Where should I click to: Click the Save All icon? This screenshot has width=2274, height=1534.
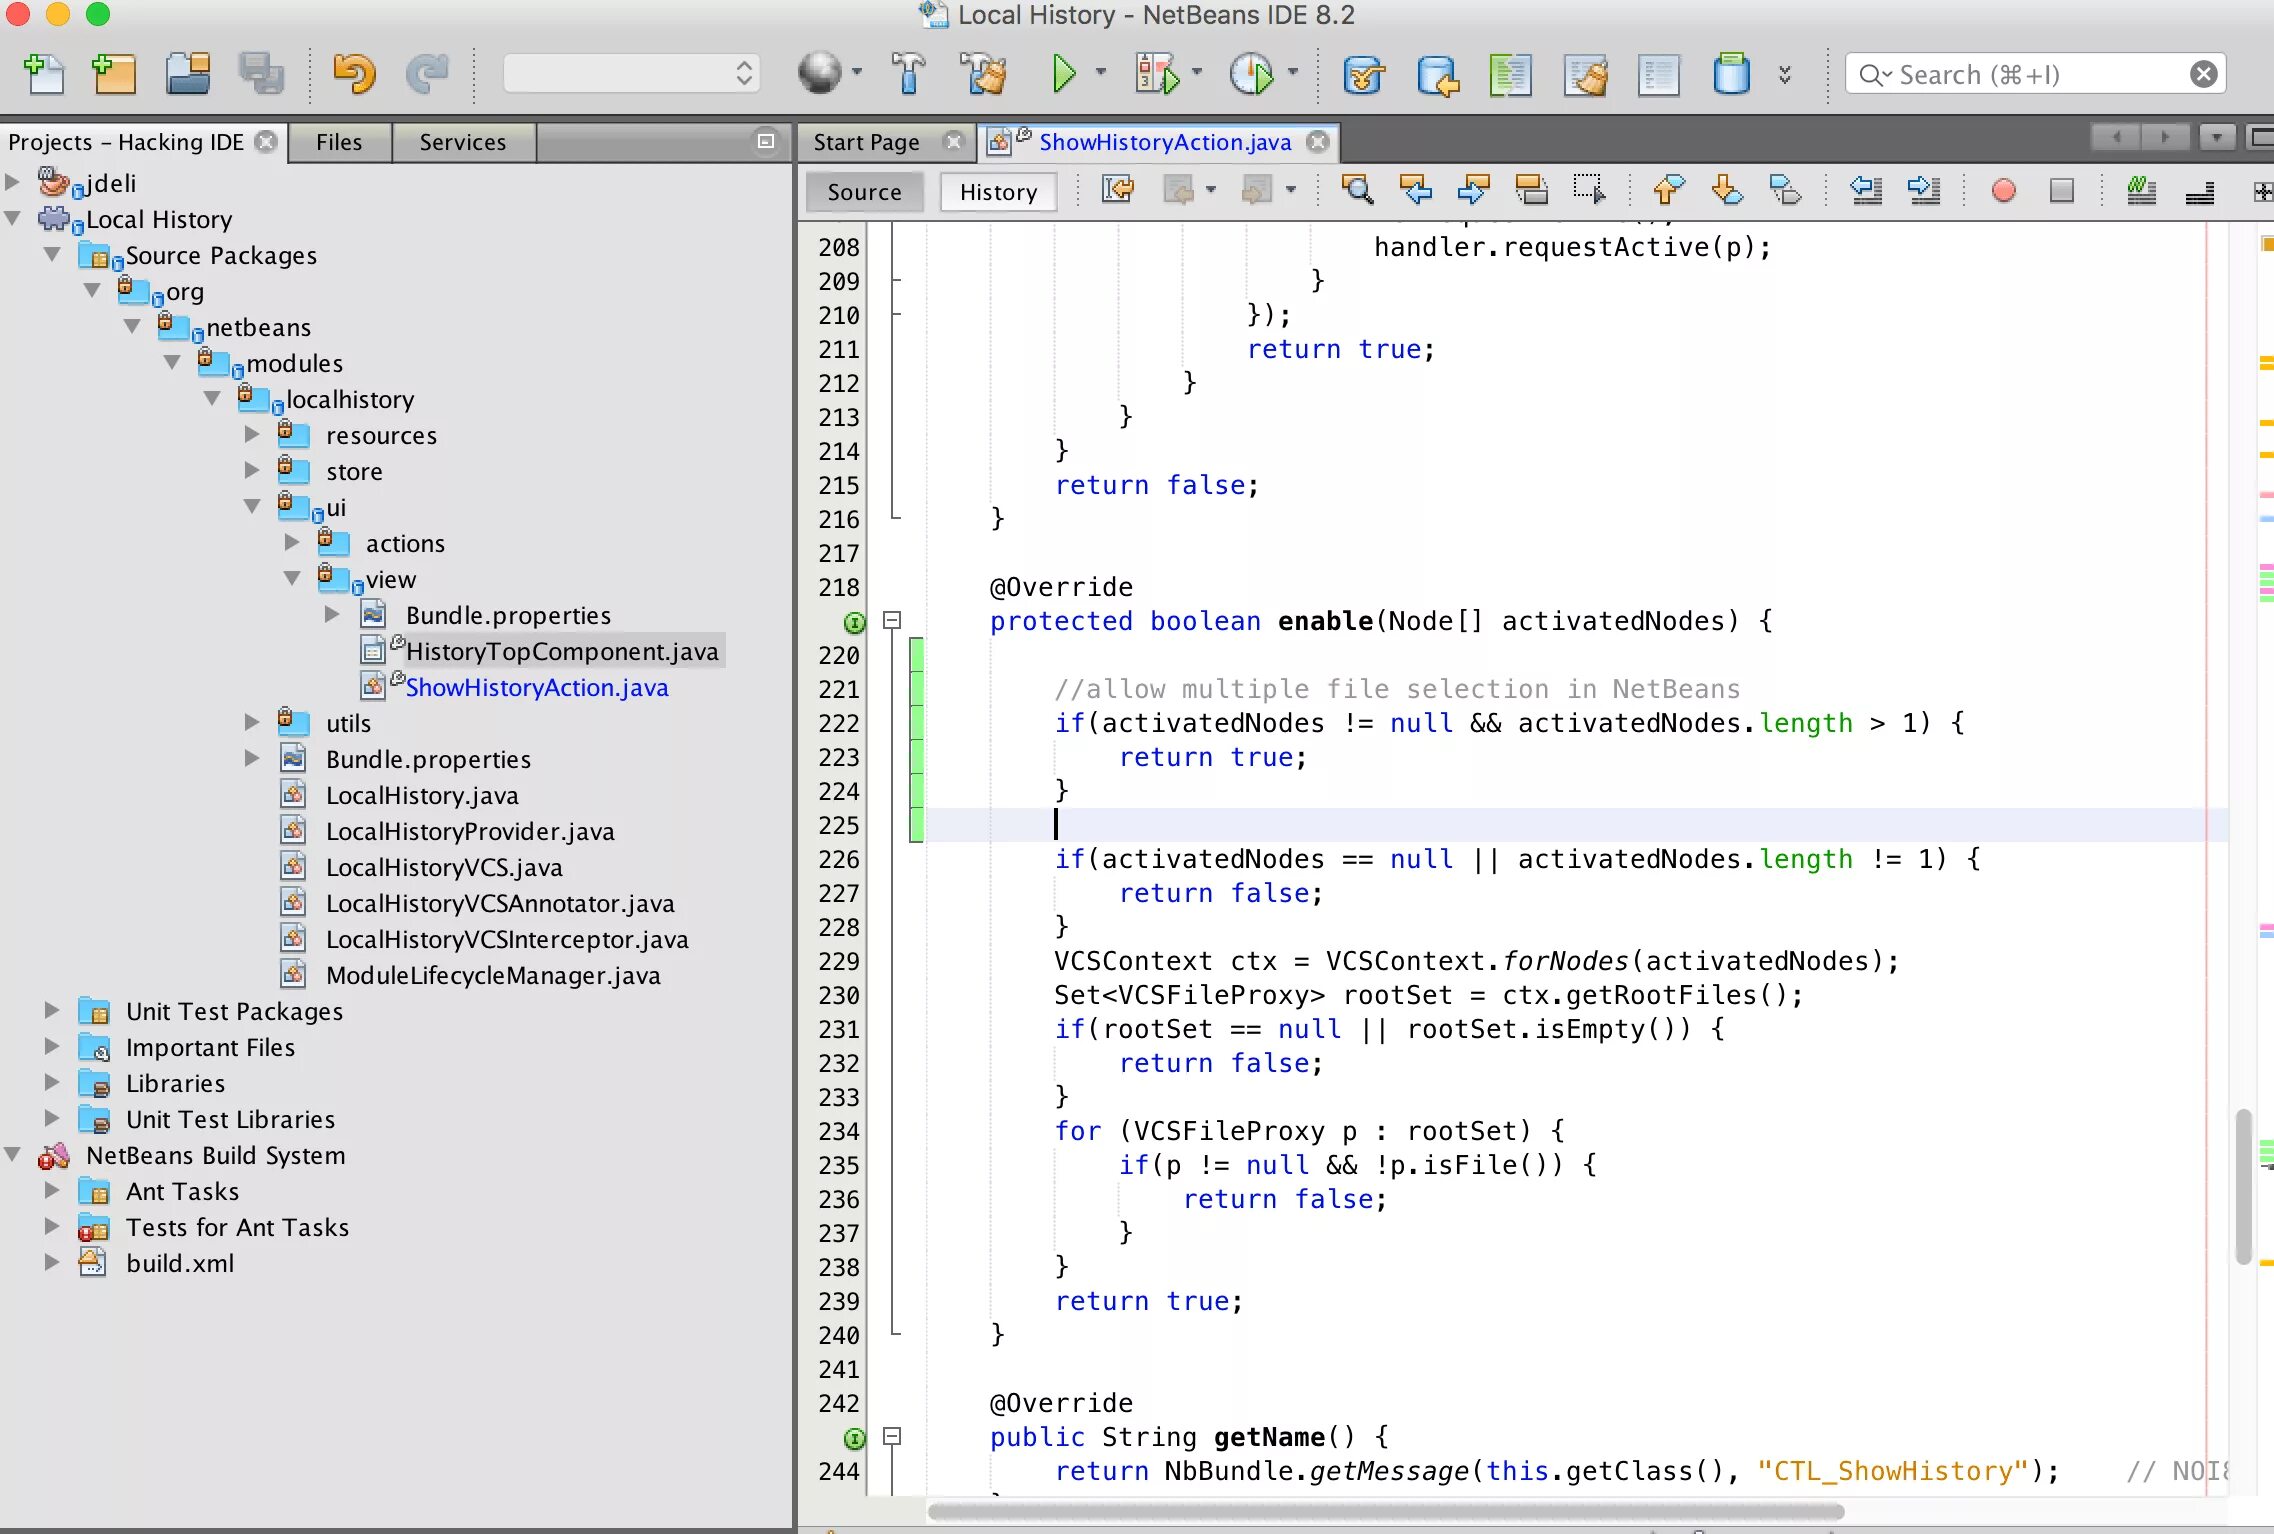coord(262,74)
